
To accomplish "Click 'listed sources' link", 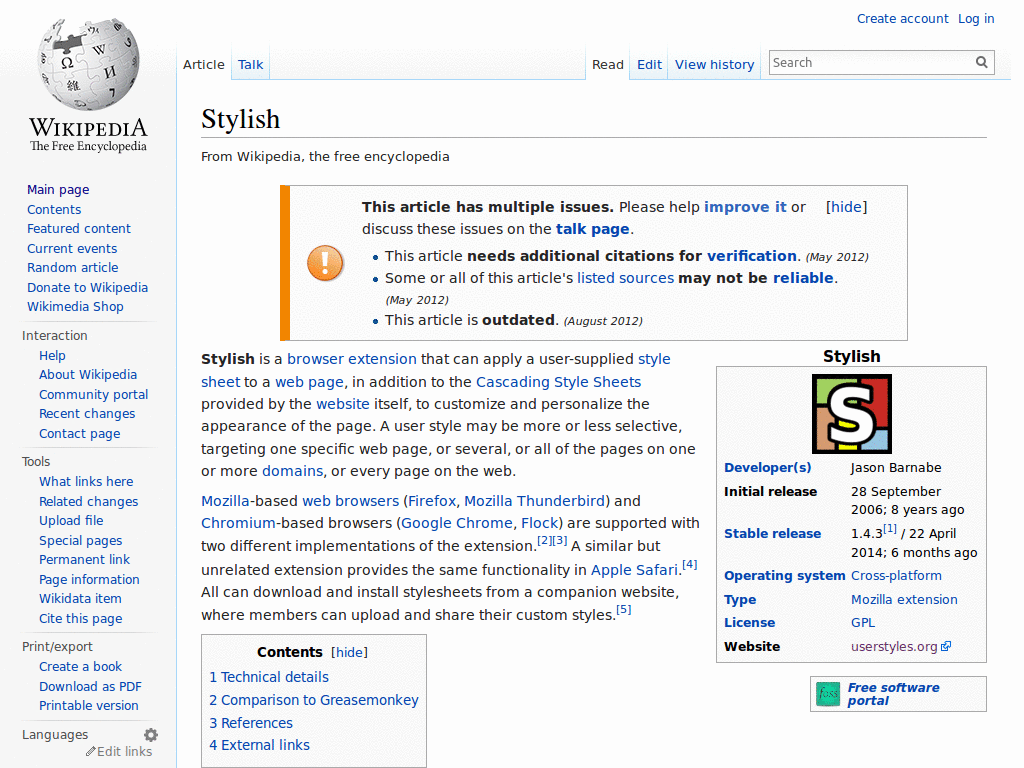I will pyautogui.click(x=625, y=278).
